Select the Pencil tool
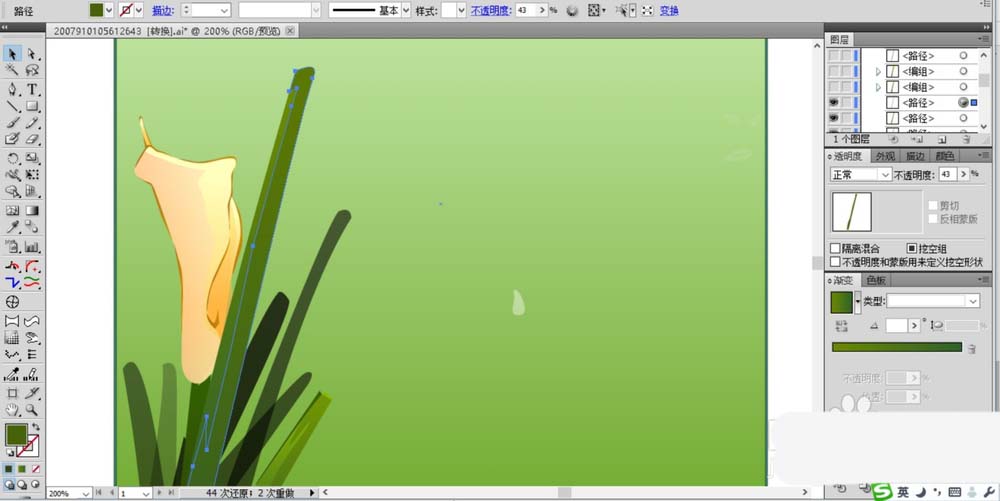This screenshot has width=1000, height=501. point(32,123)
